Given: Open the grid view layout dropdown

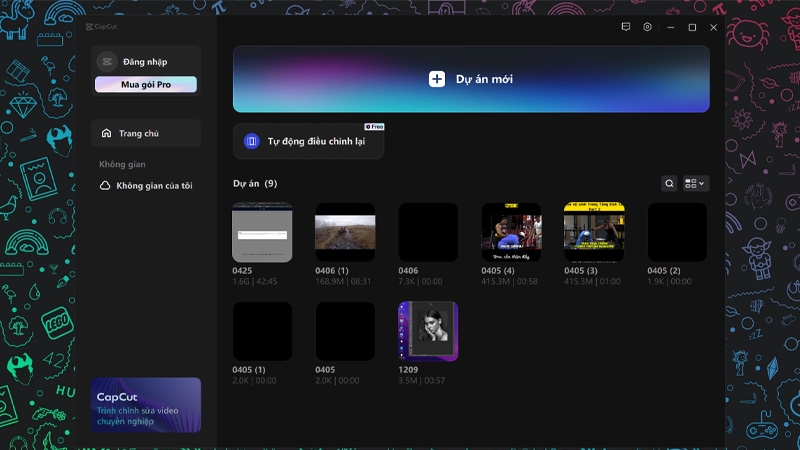Looking at the screenshot, I should pyautogui.click(x=695, y=184).
